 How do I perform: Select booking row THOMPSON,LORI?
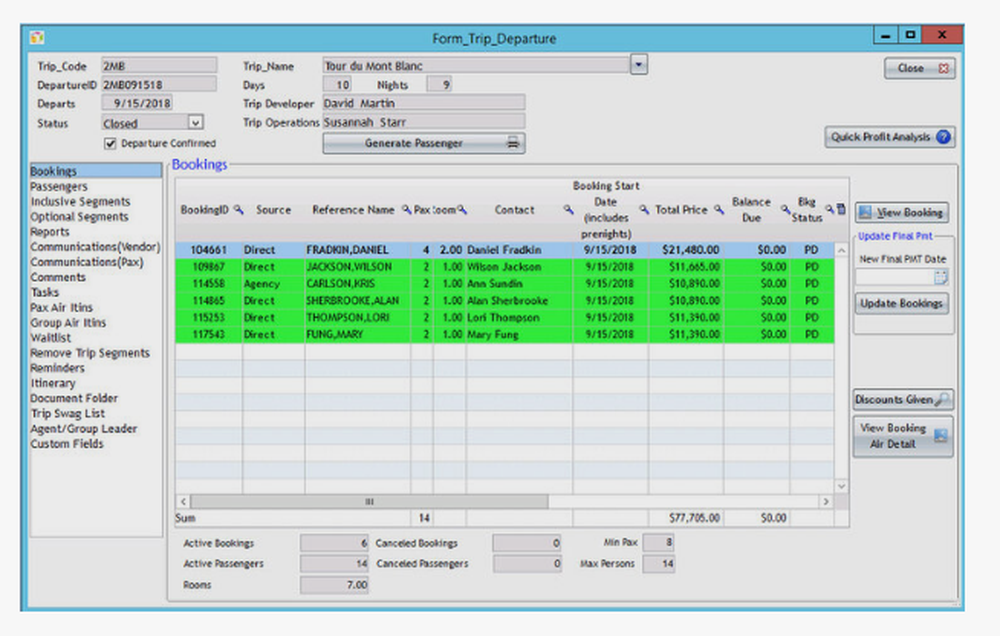point(504,317)
